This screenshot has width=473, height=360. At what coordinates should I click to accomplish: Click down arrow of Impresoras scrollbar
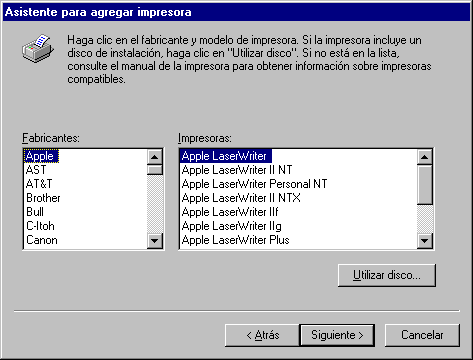coord(425,240)
